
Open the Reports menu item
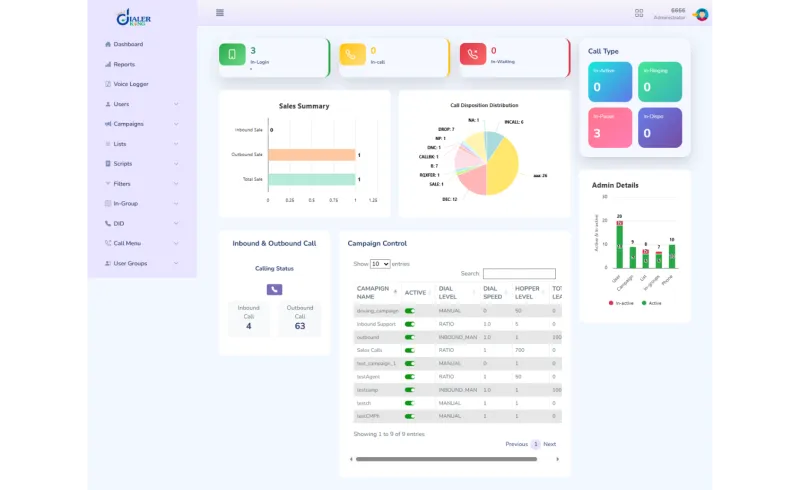(124, 64)
